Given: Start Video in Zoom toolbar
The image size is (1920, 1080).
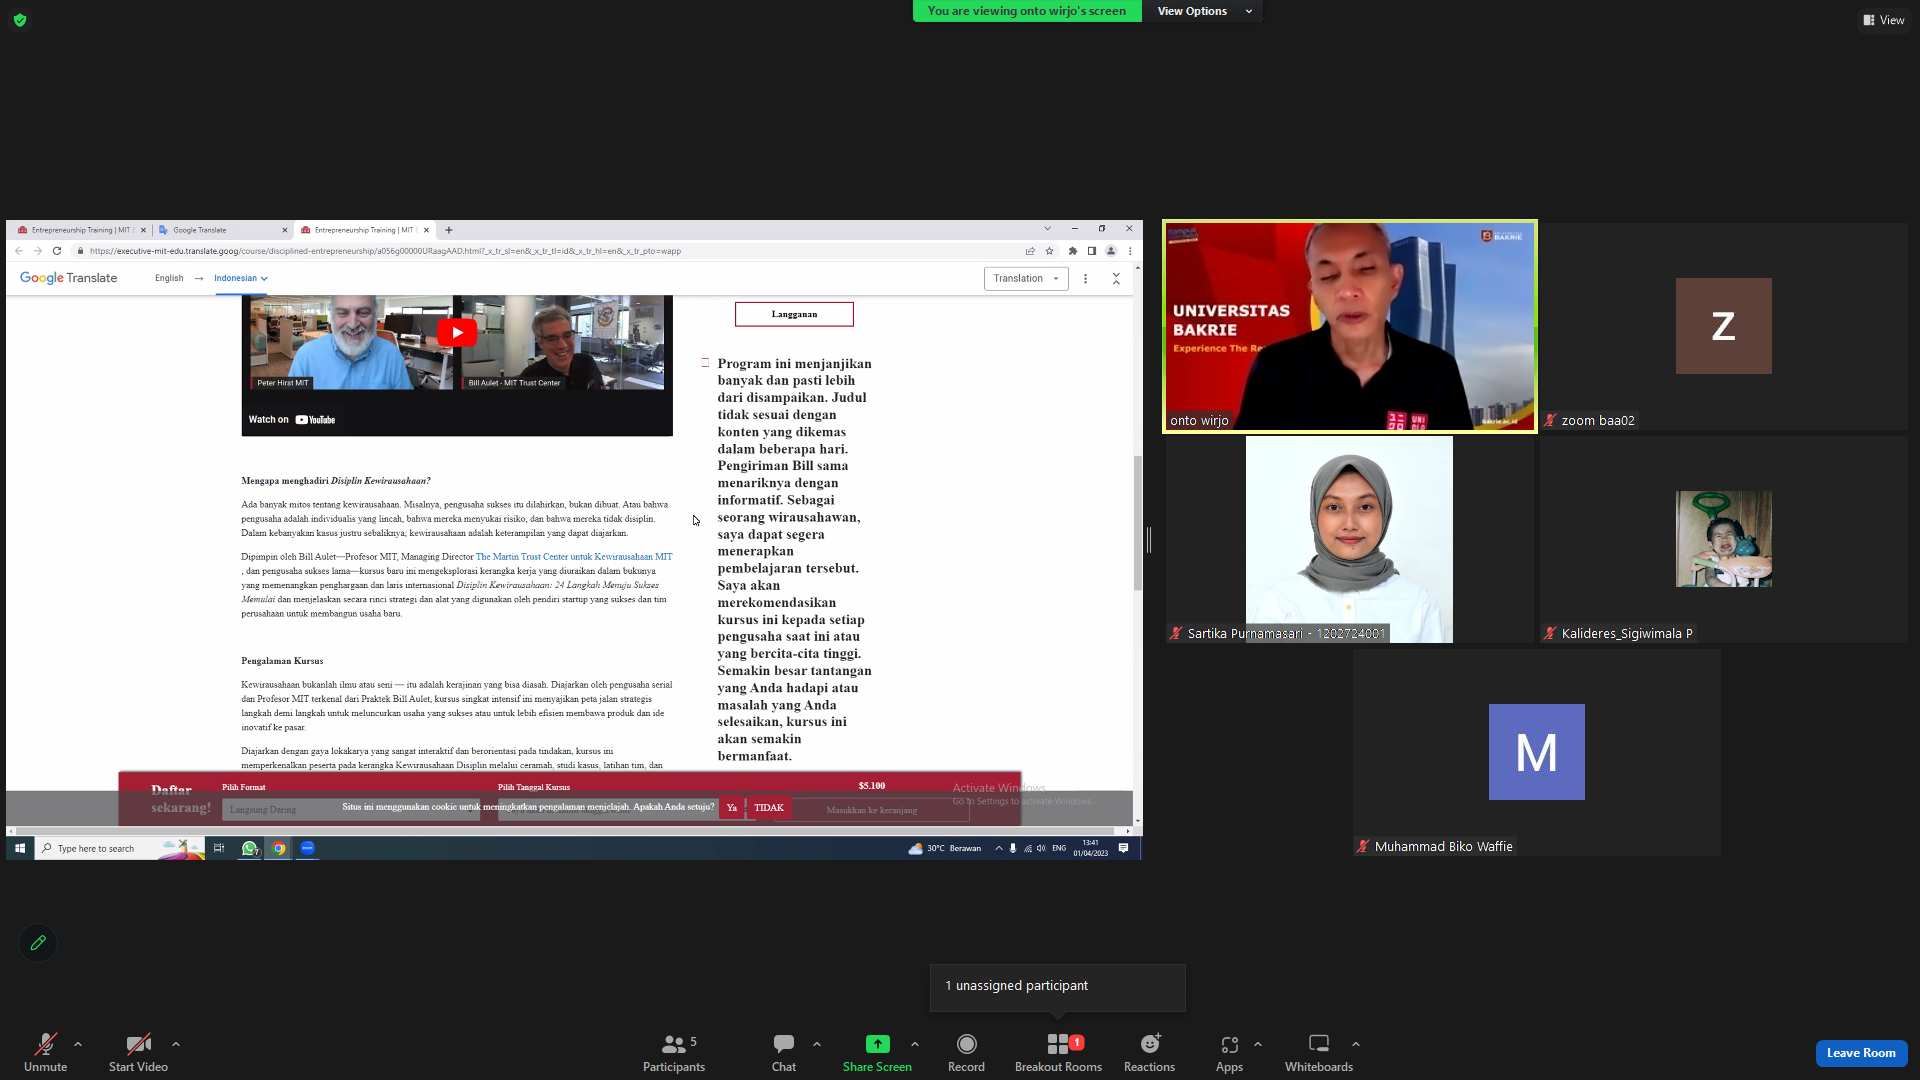Looking at the screenshot, I should coord(138,1052).
